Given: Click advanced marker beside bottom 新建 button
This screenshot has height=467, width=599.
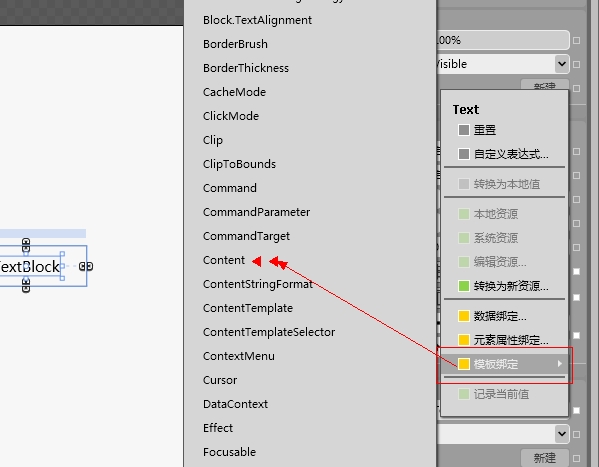Looking at the screenshot, I should [576, 458].
